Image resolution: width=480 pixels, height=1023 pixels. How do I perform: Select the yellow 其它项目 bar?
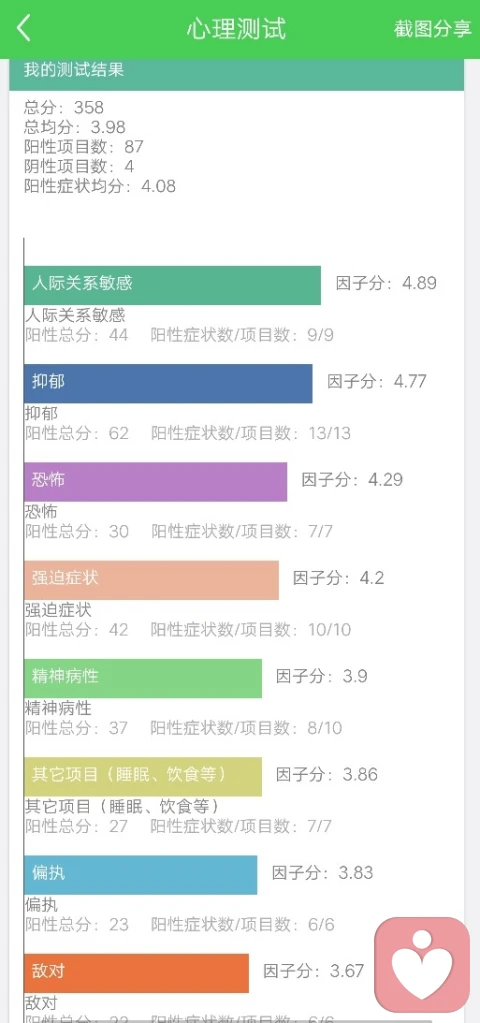[x=143, y=776]
